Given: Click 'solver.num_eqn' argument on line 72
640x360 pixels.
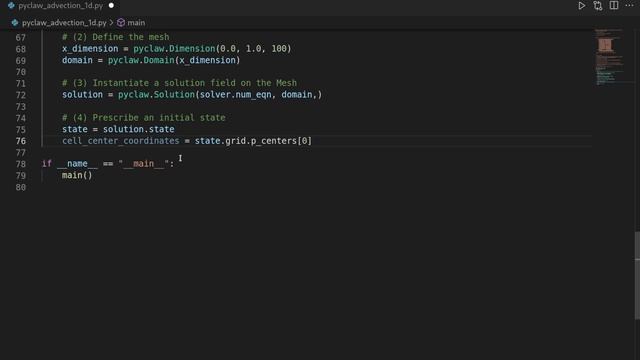Looking at the screenshot, I should pos(235,95).
